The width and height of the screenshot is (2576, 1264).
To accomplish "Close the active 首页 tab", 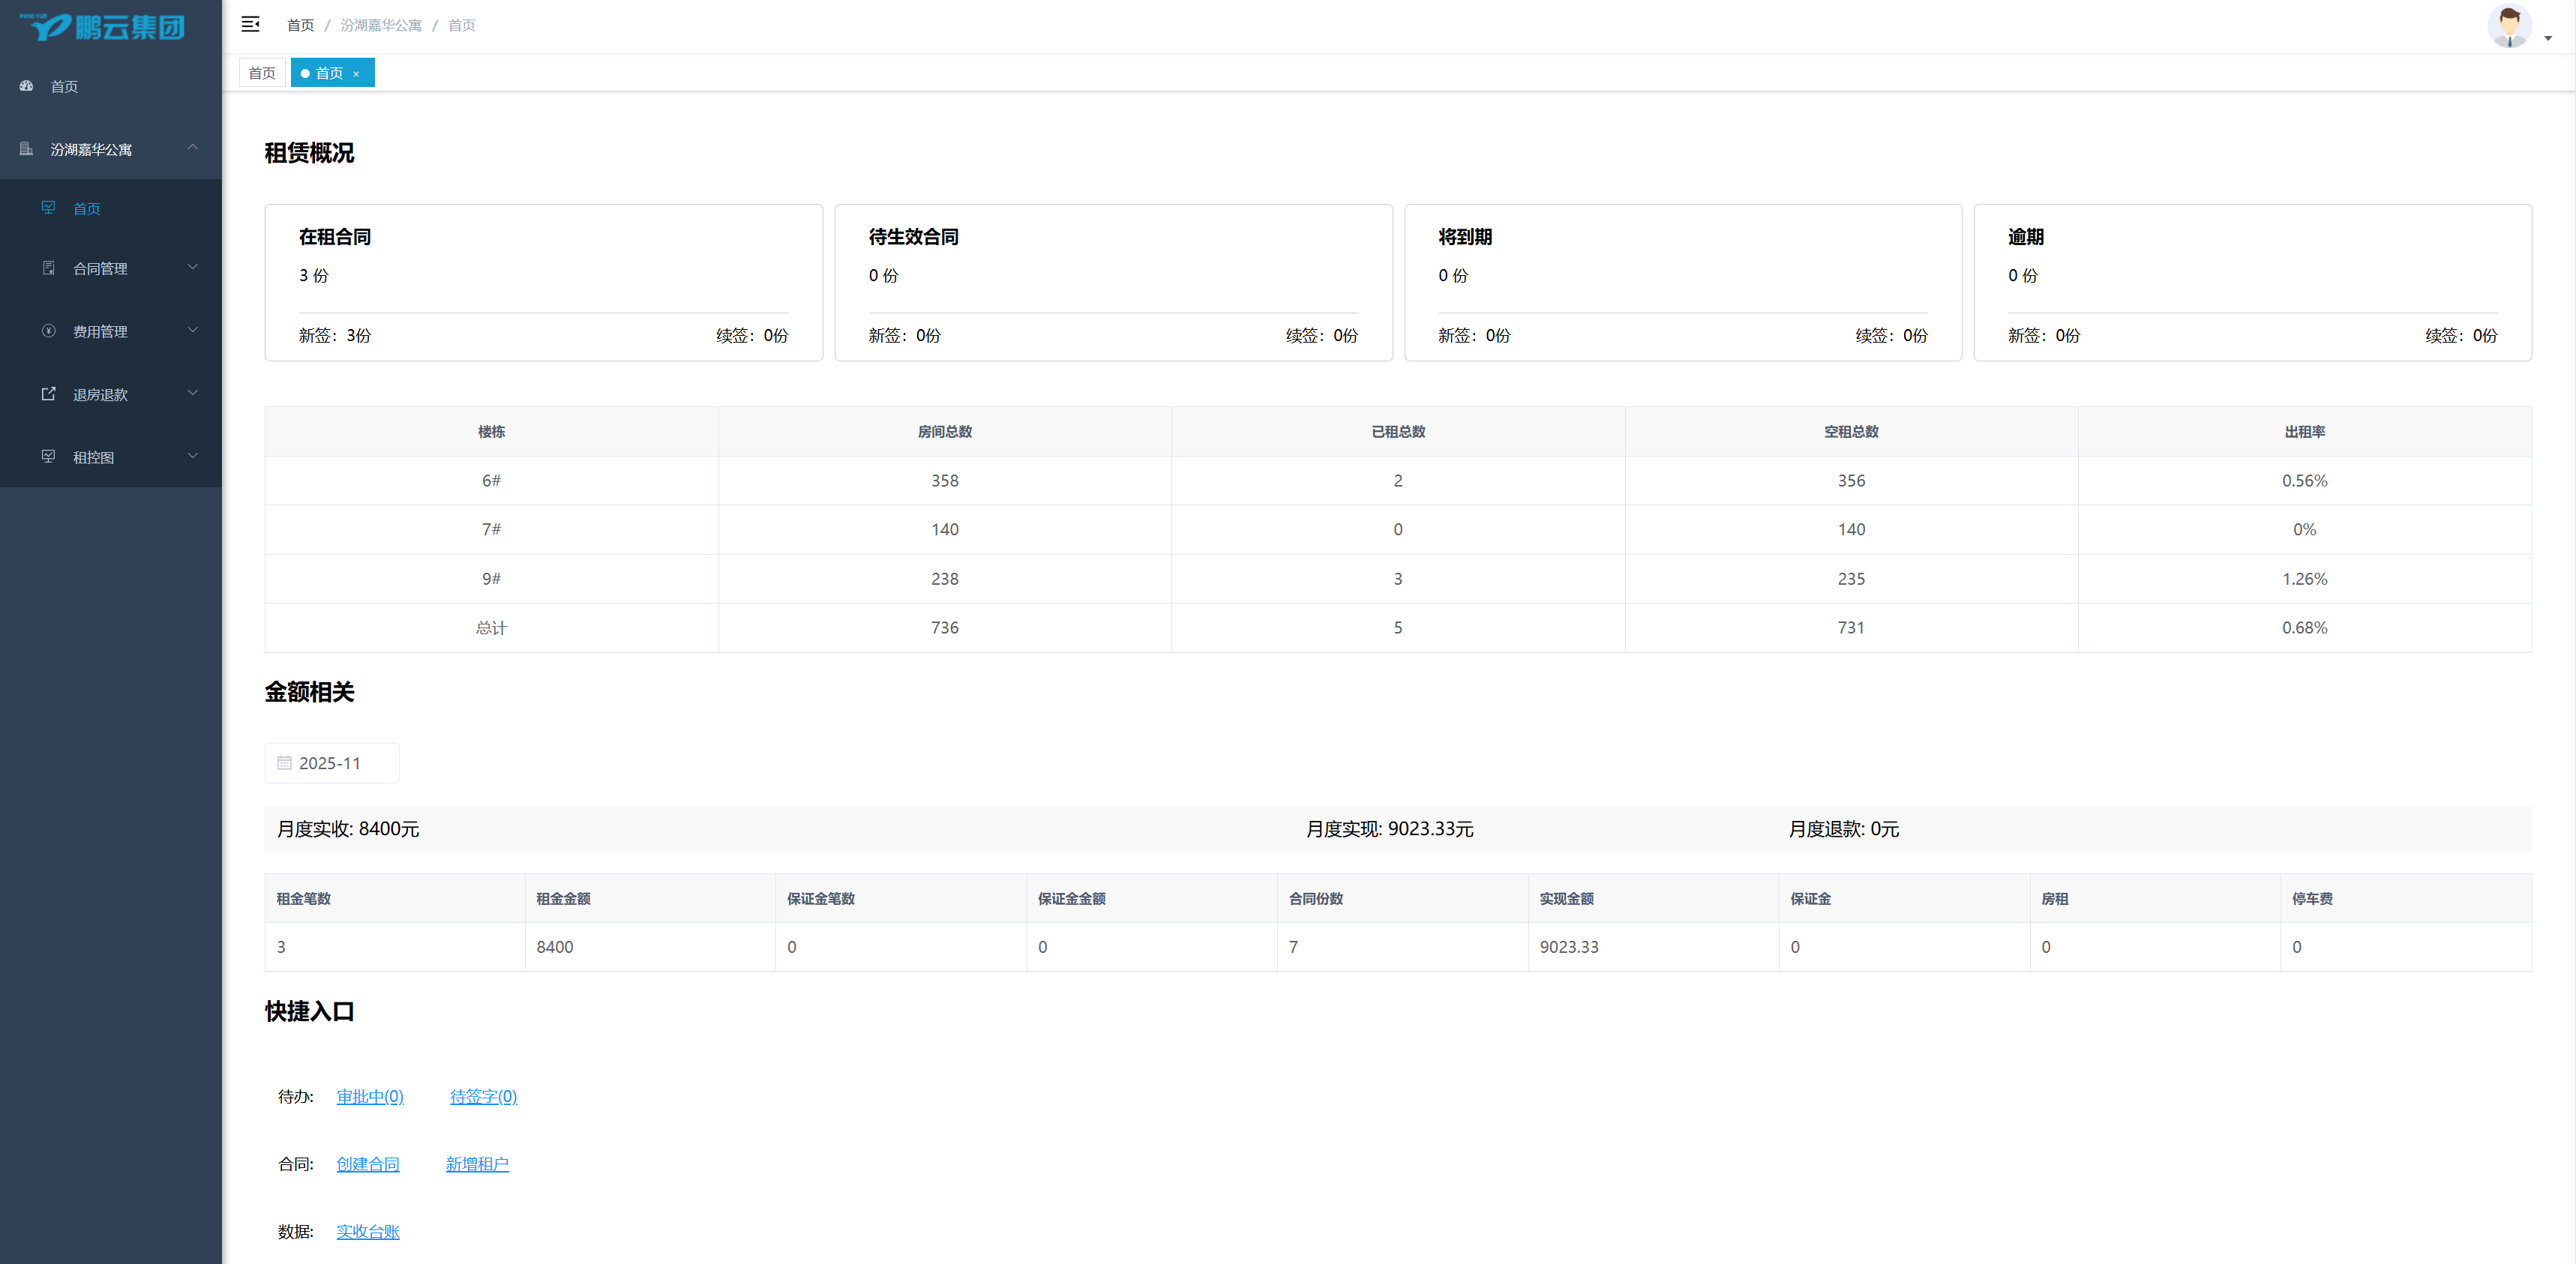I will [x=356, y=74].
